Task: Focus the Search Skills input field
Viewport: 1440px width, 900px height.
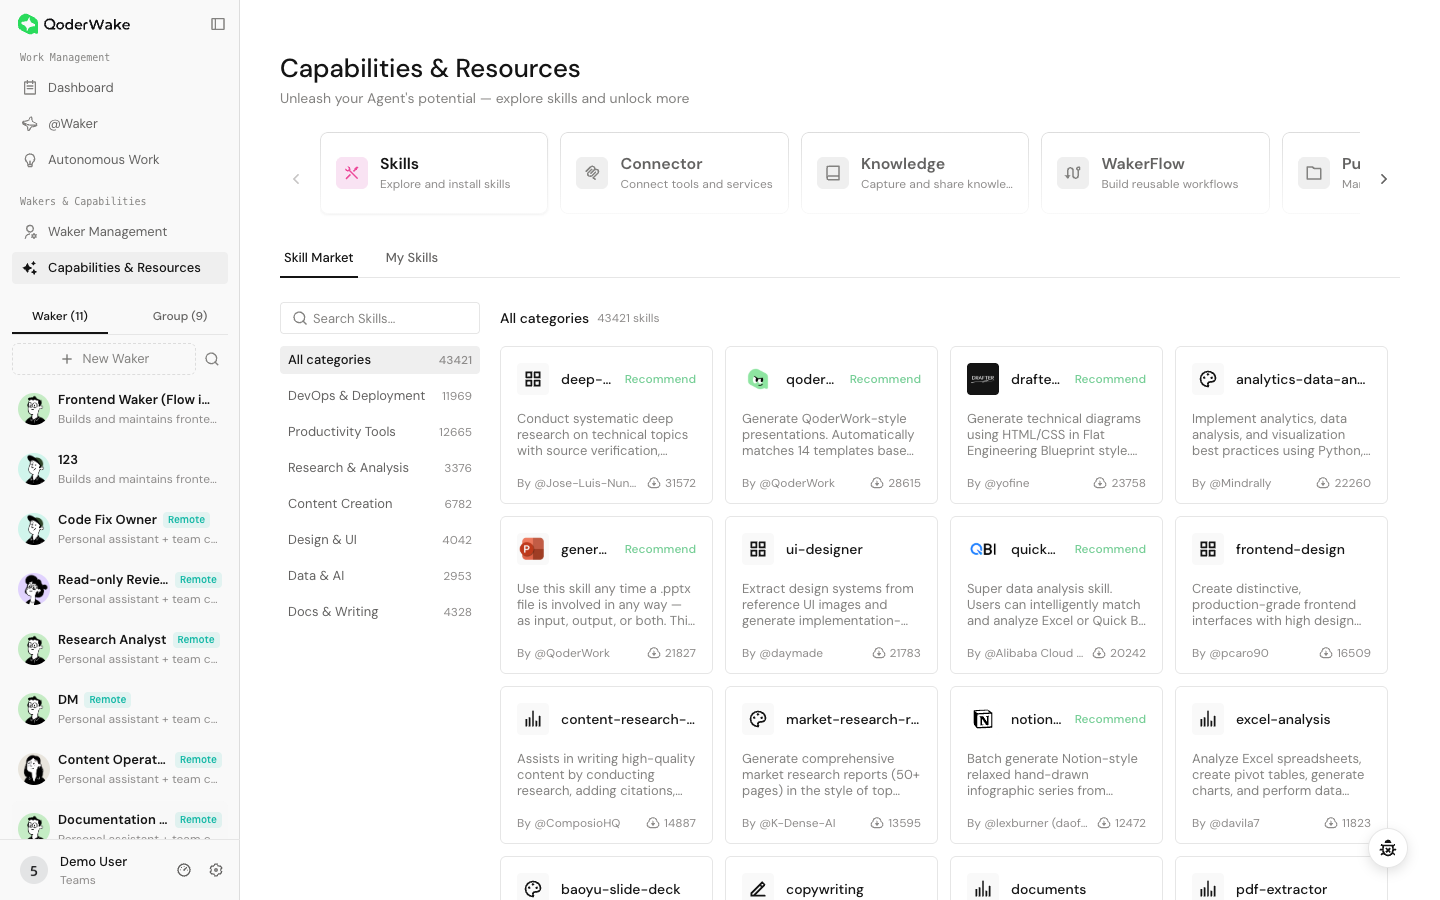Action: tap(380, 318)
